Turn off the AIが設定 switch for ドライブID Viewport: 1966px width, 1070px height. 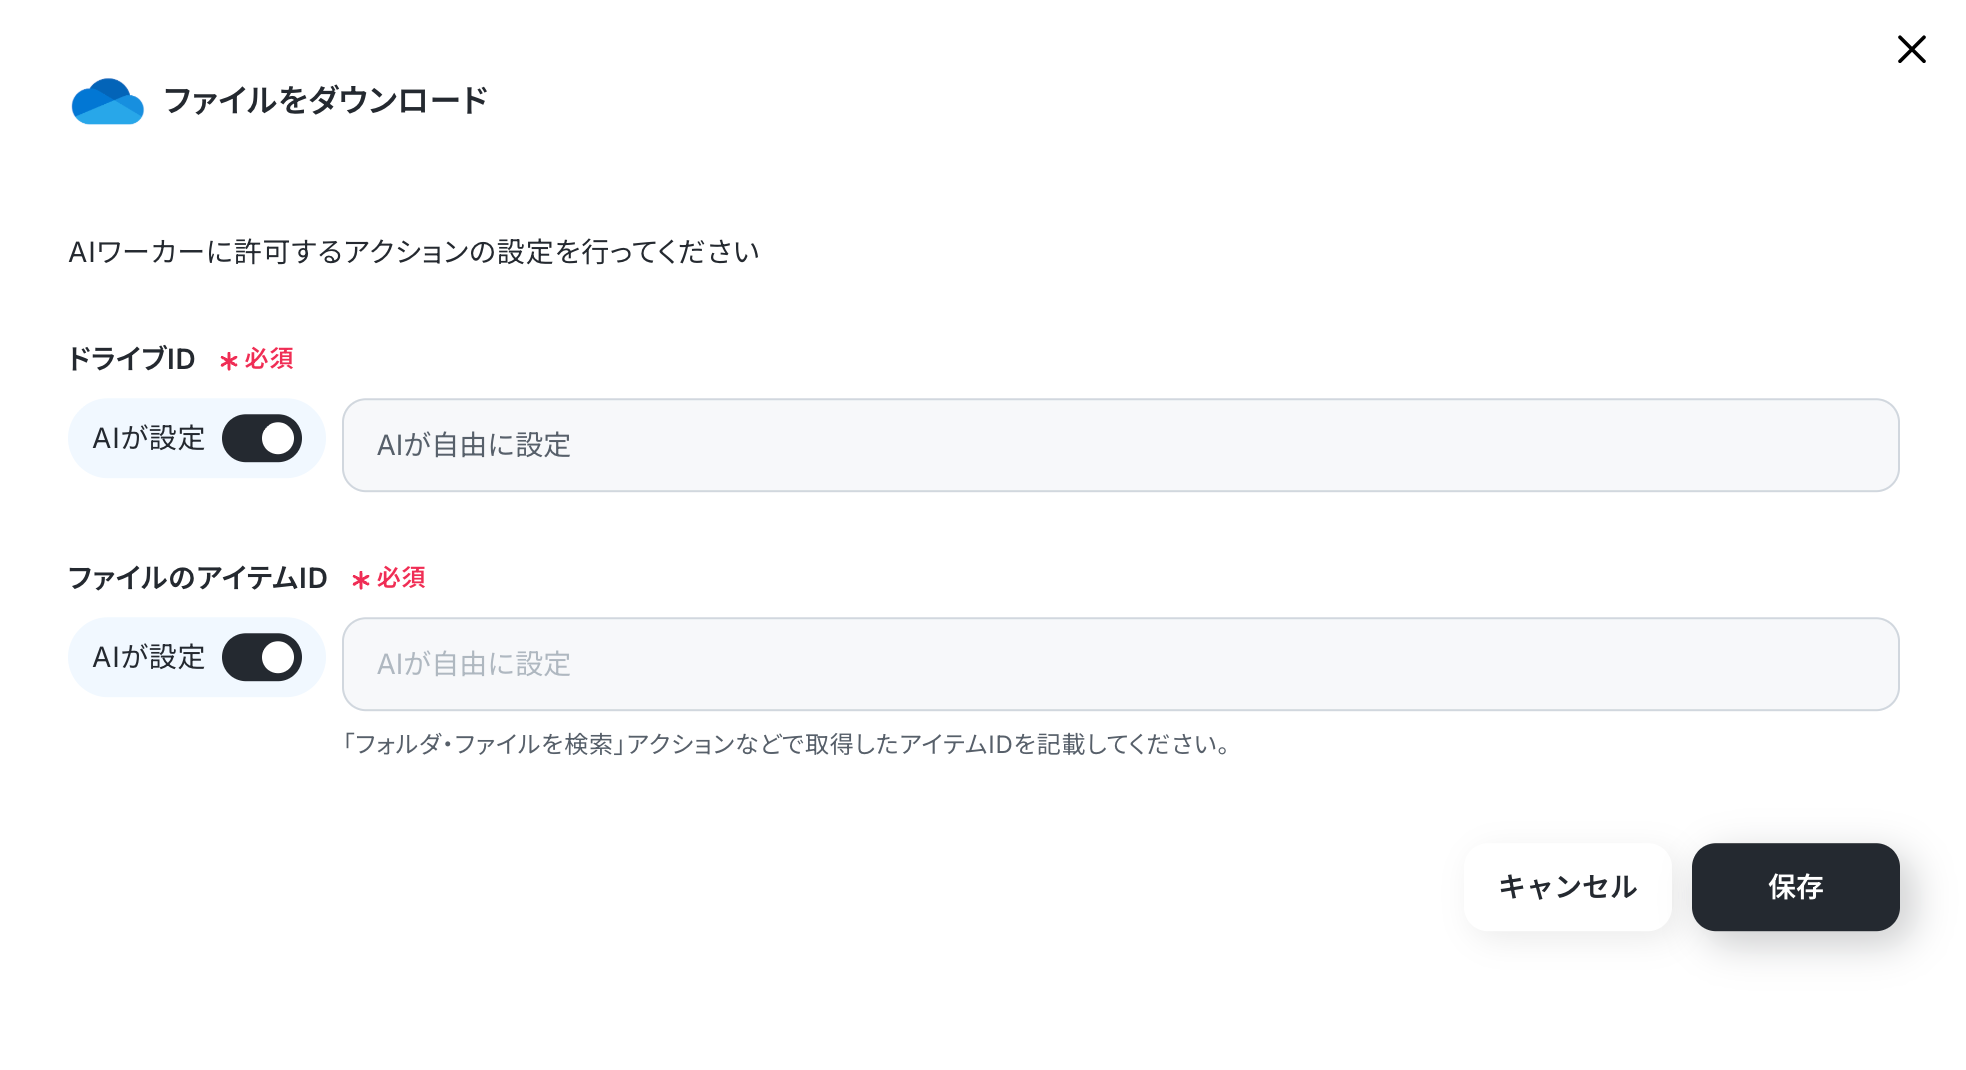coord(262,438)
